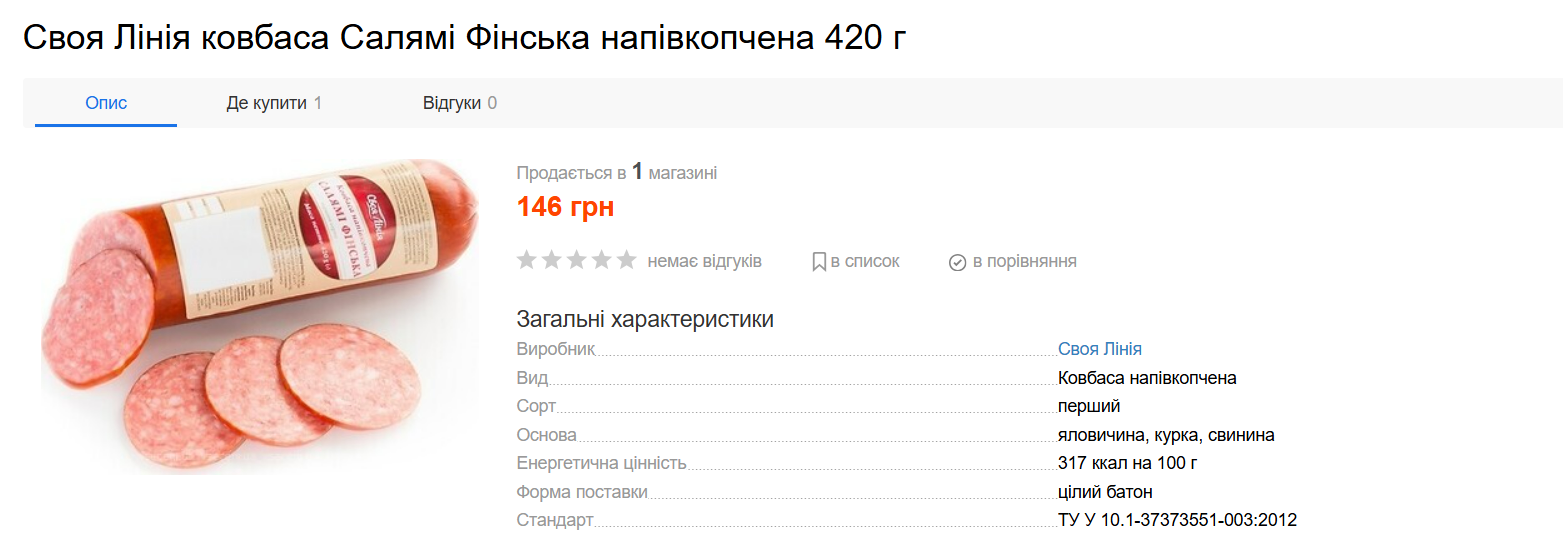Click the second rating star
This screenshot has width=1563, height=545.
point(552,261)
